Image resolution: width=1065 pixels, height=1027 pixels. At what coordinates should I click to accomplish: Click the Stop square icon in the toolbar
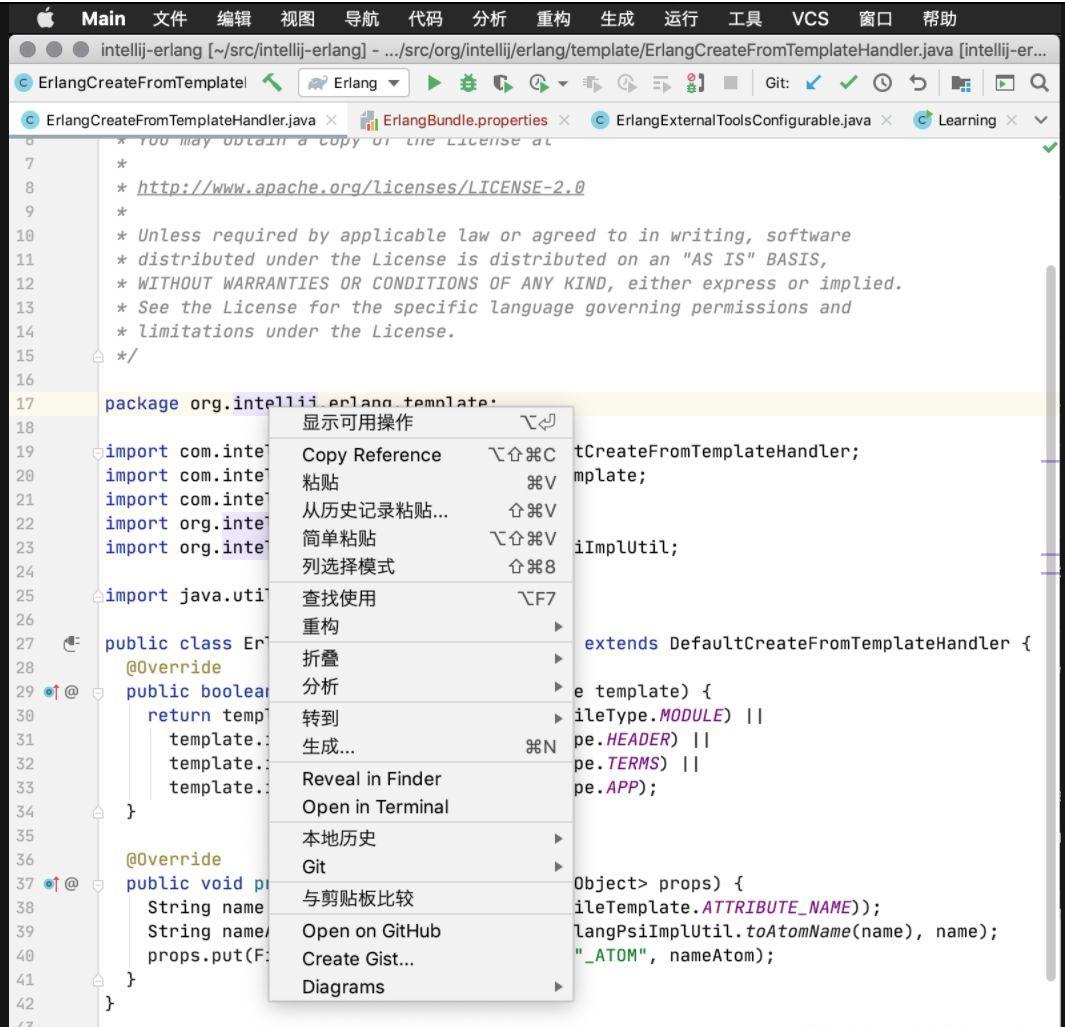pyautogui.click(x=731, y=83)
